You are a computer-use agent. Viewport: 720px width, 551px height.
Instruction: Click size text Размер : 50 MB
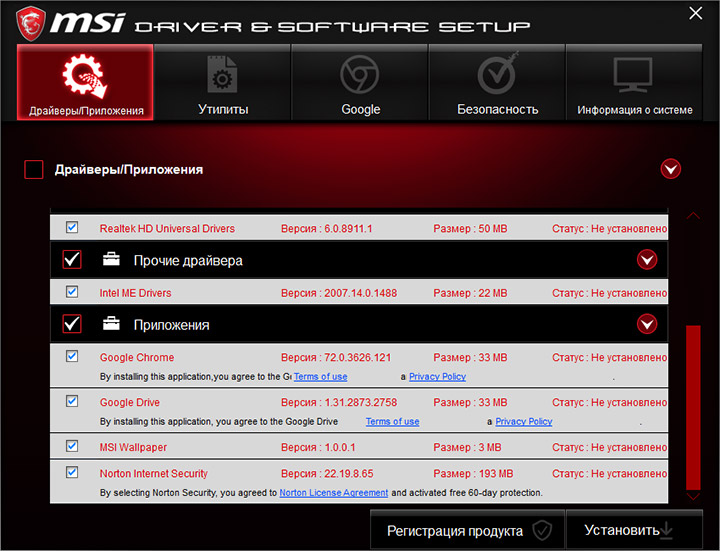[x=470, y=229]
